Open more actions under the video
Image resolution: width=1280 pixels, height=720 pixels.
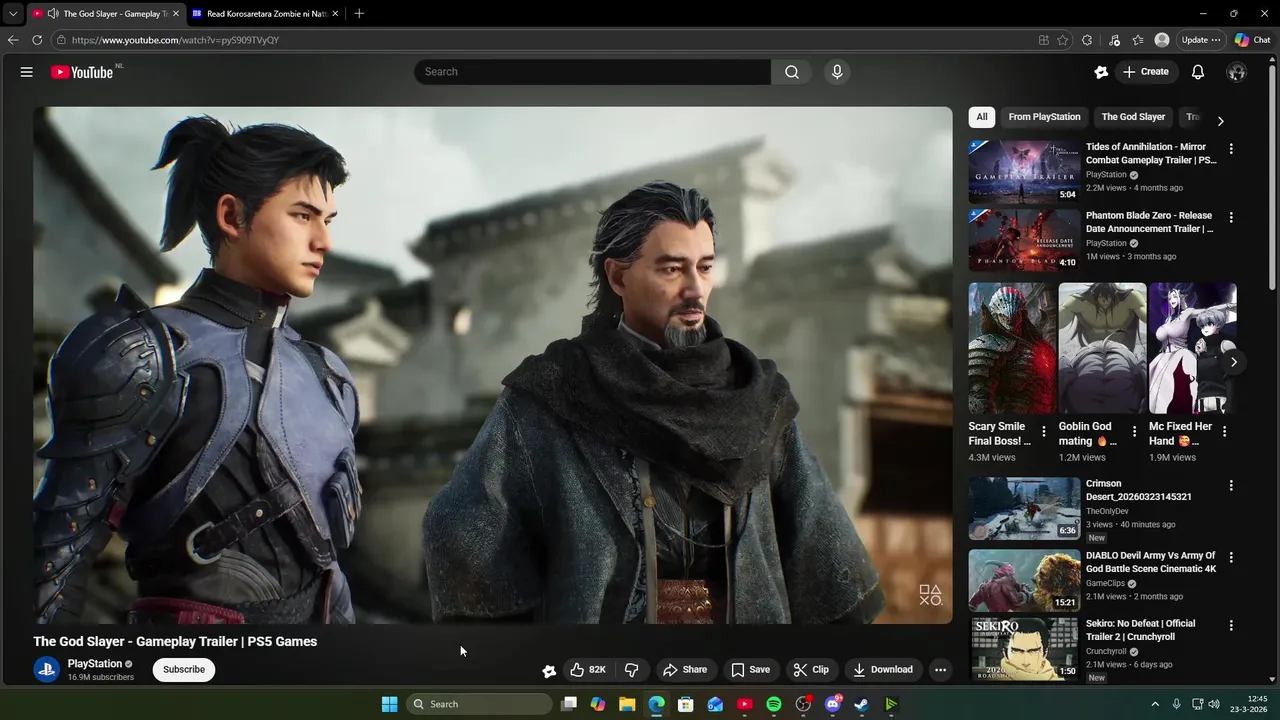tap(940, 670)
